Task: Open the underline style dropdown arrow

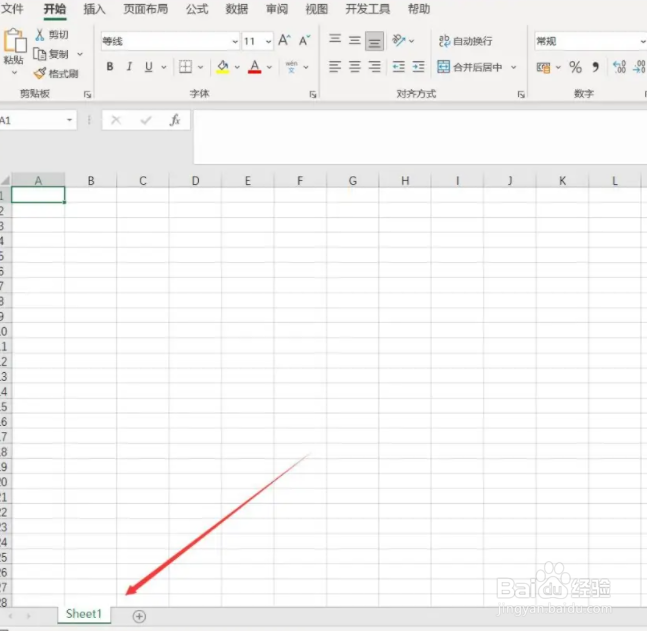Action: click(x=164, y=67)
